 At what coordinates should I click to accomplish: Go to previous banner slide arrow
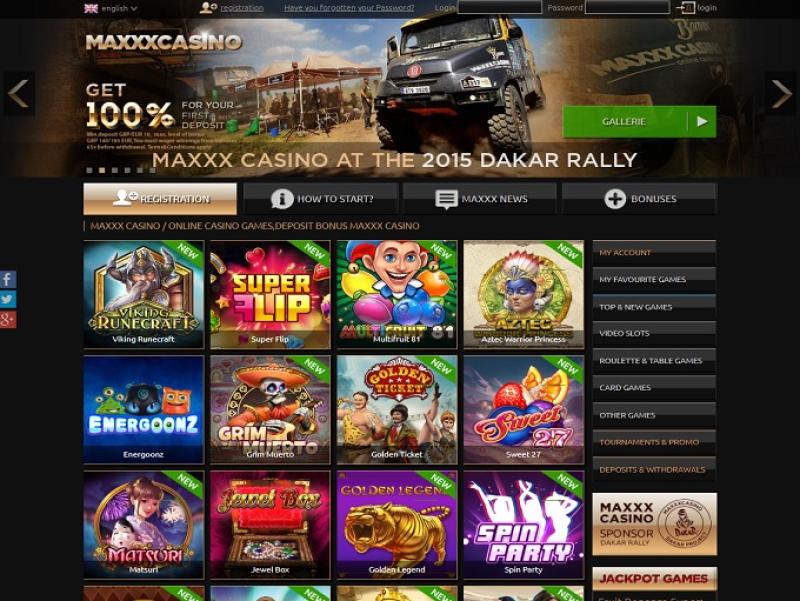pyautogui.click(x=19, y=93)
